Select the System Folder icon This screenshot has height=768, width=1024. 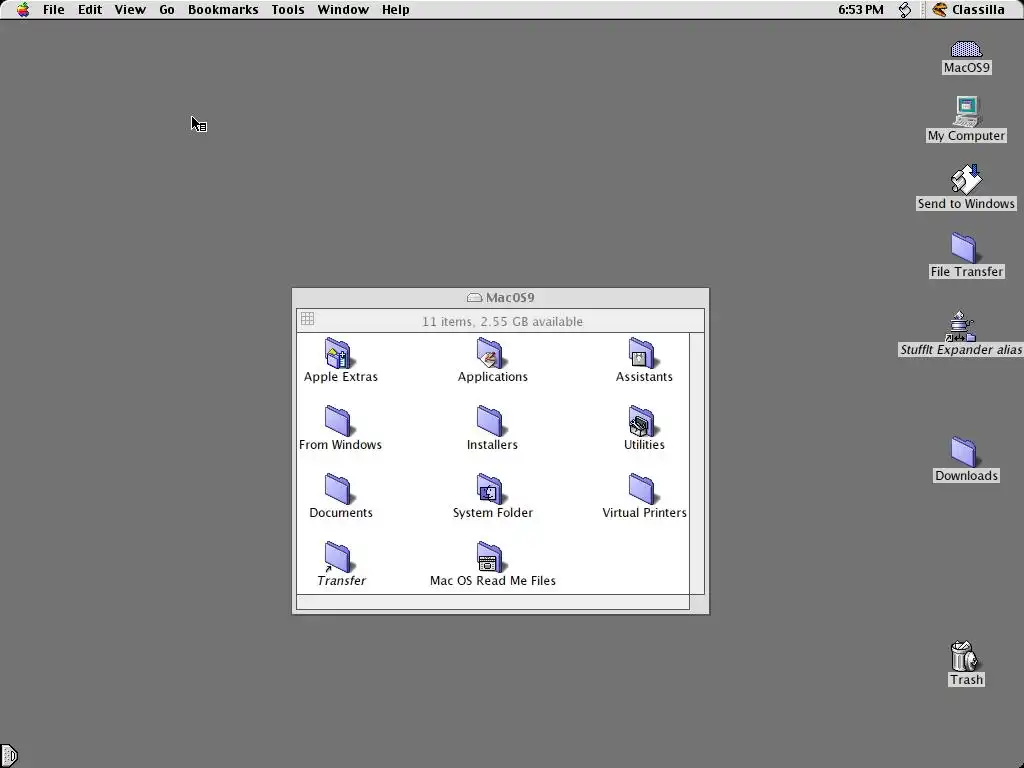(490, 489)
